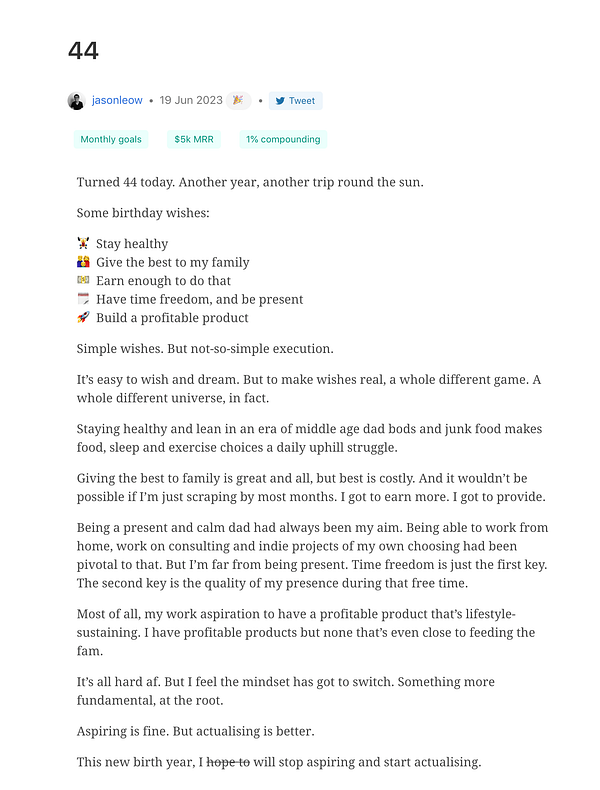Click the jasonleow author avatar

tap(76, 101)
